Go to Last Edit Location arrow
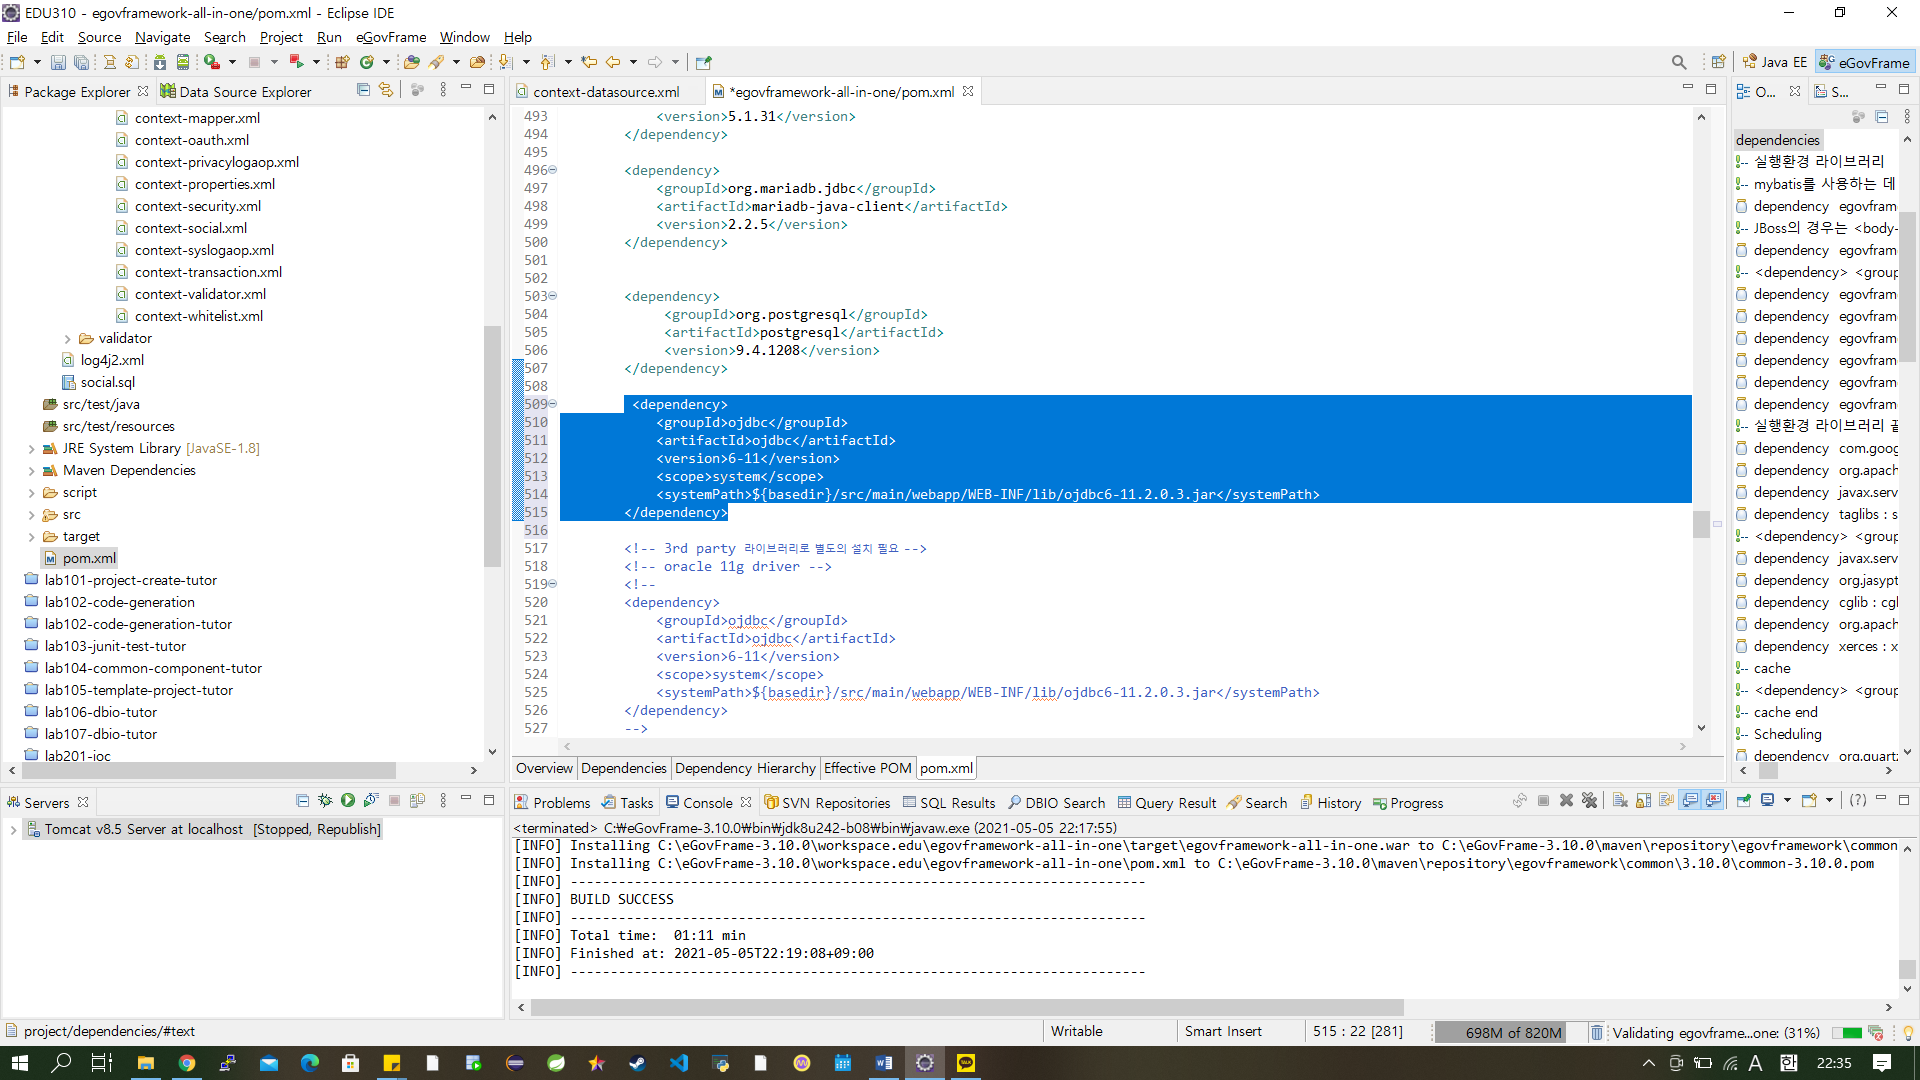This screenshot has height=1080, width=1920. [x=589, y=62]
